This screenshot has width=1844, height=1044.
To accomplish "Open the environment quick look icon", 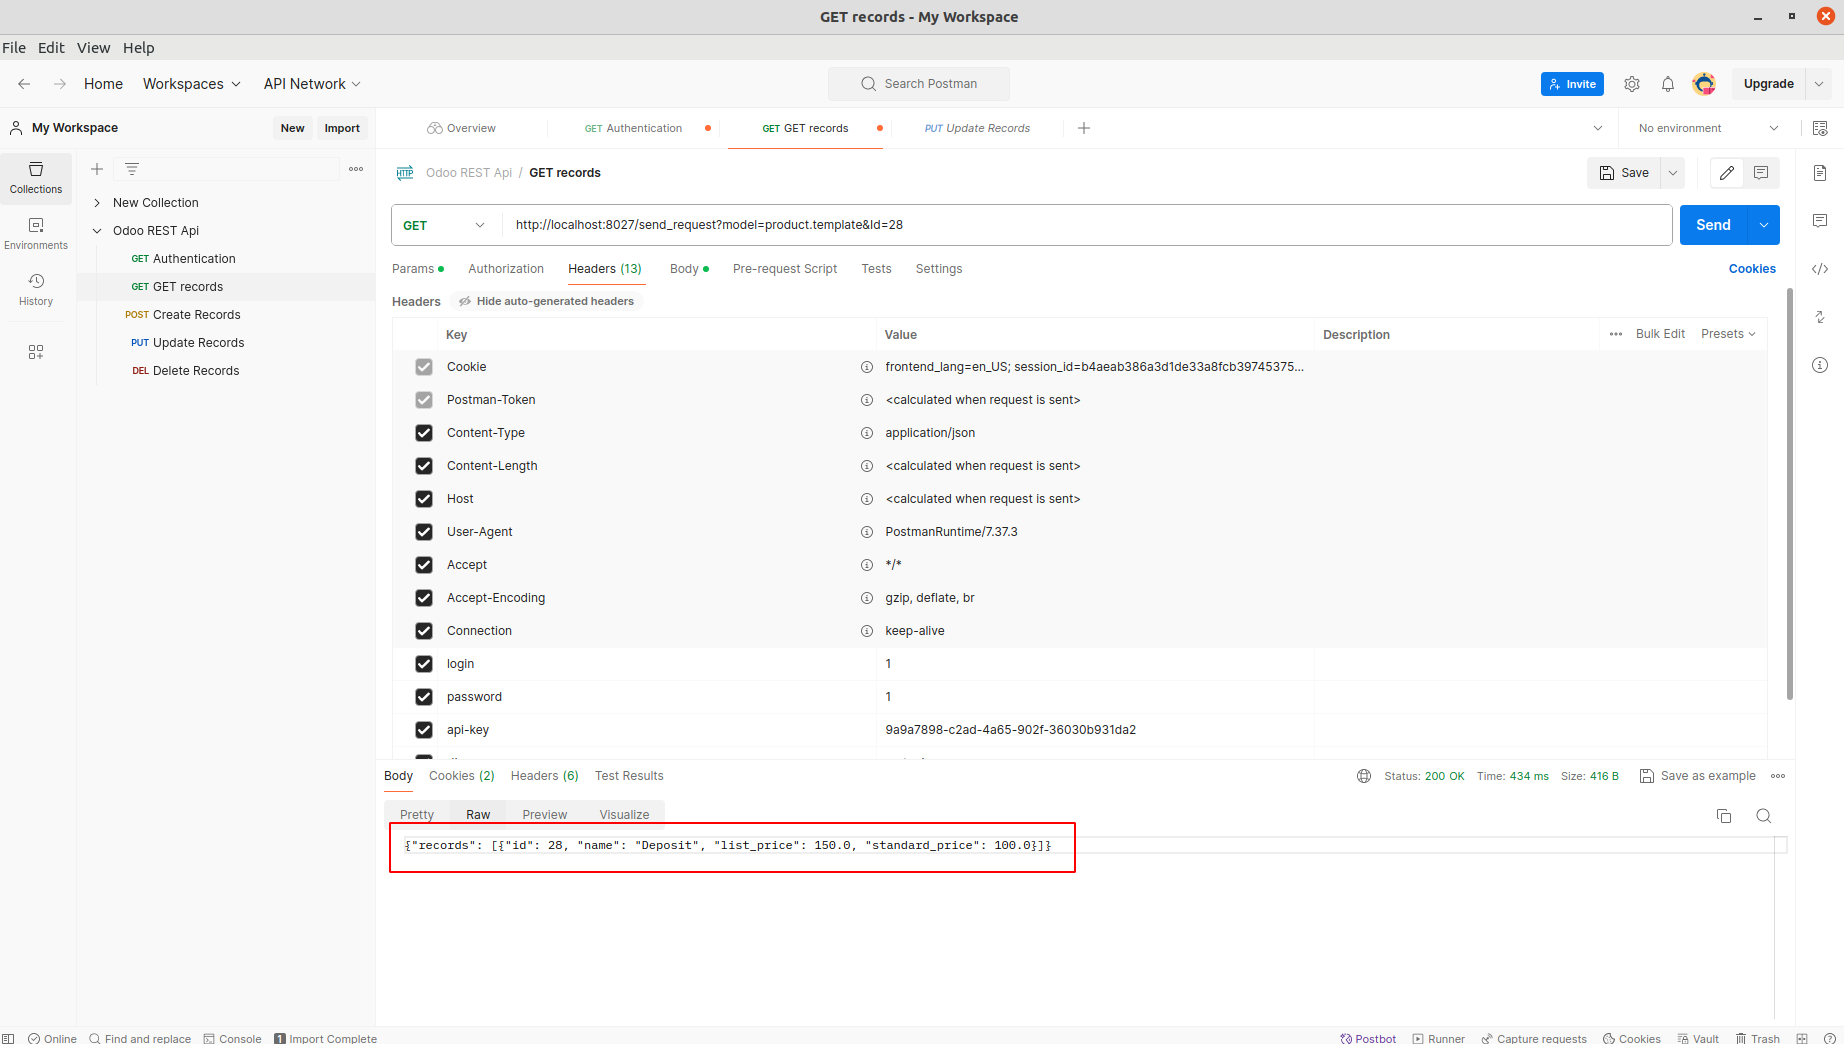I will coord(1820,128).
